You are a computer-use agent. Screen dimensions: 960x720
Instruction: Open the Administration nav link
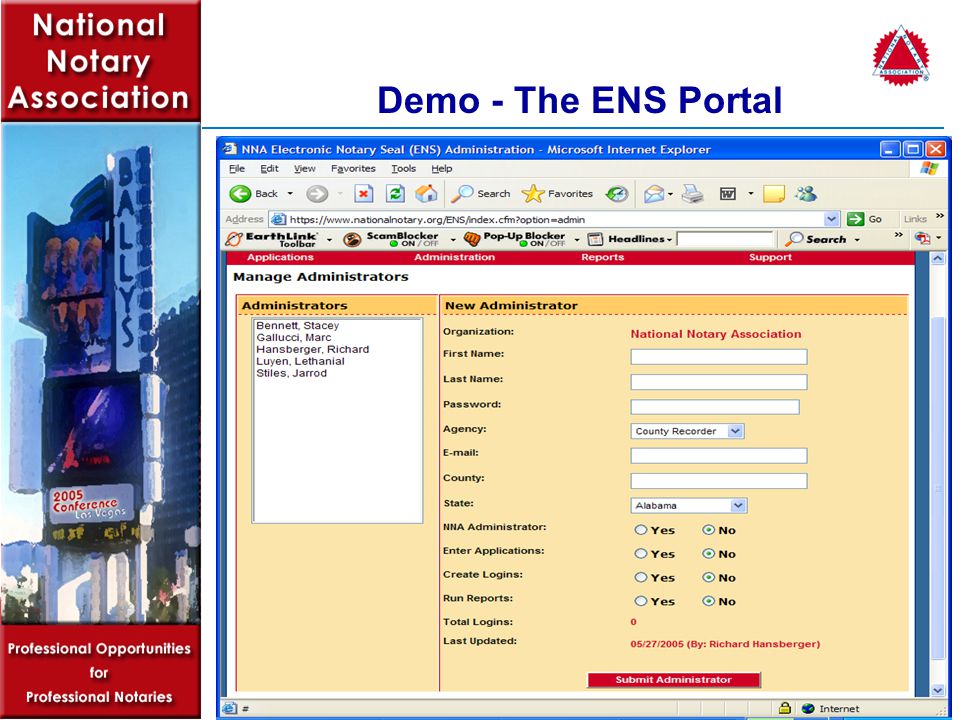(x=454, y=257)
